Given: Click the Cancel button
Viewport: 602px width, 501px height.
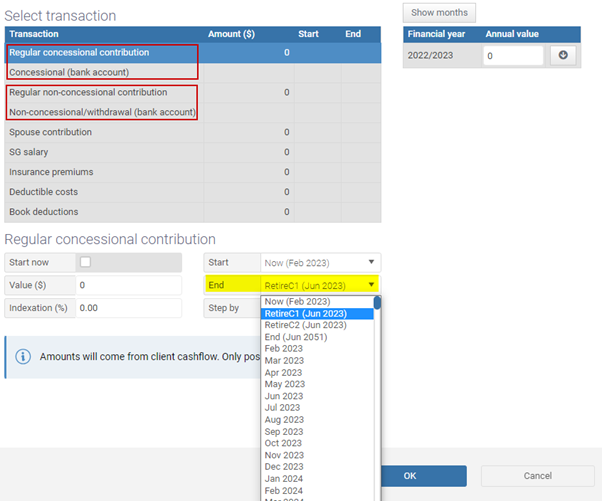Looking at the screenshot, I should tap(537, 476).
